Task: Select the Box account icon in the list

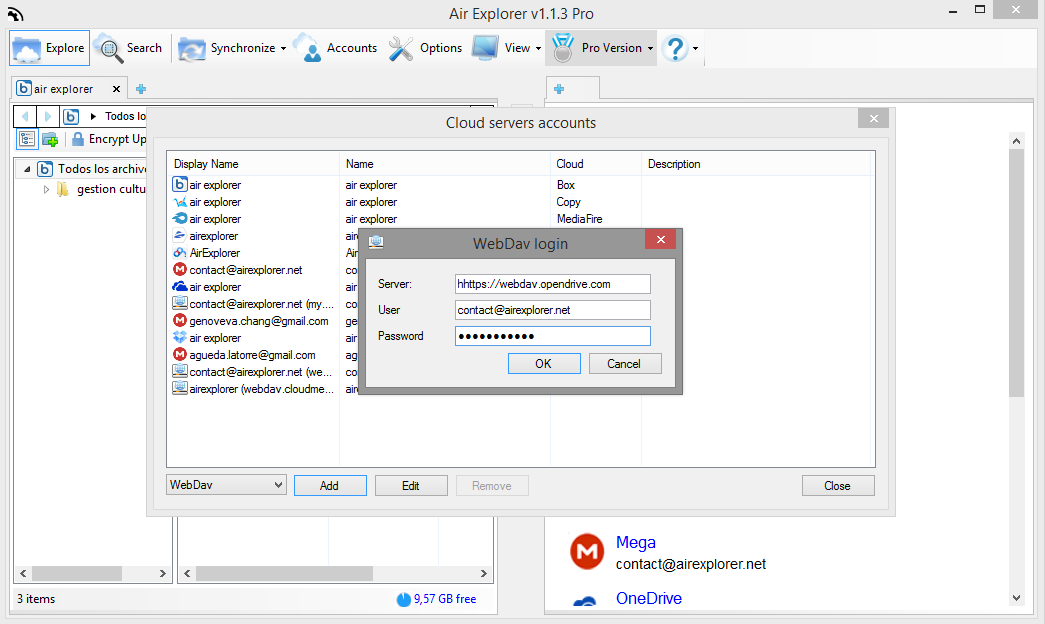Action: (x=180, y=184)
